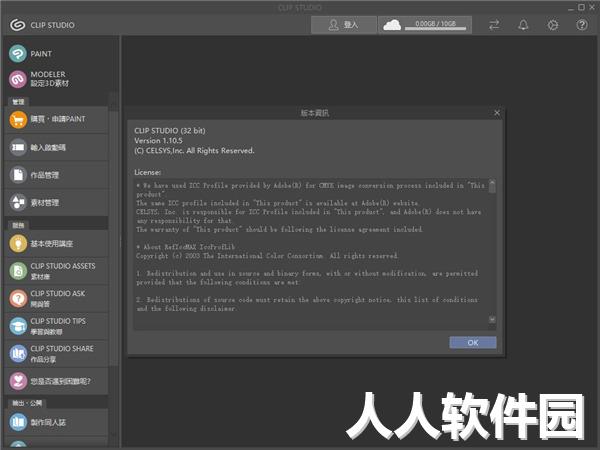600x450 pixels.
Task: Open the CLIP STUDIO logo home
Action: pos(42,25)
